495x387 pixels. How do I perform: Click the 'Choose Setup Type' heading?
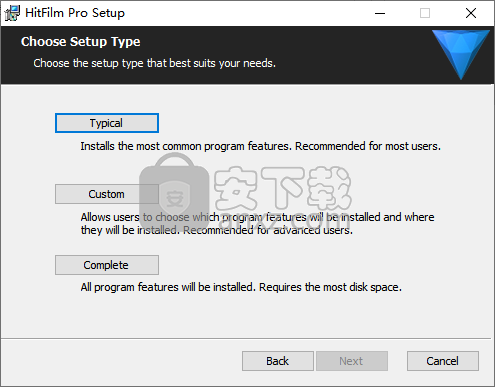81,42
